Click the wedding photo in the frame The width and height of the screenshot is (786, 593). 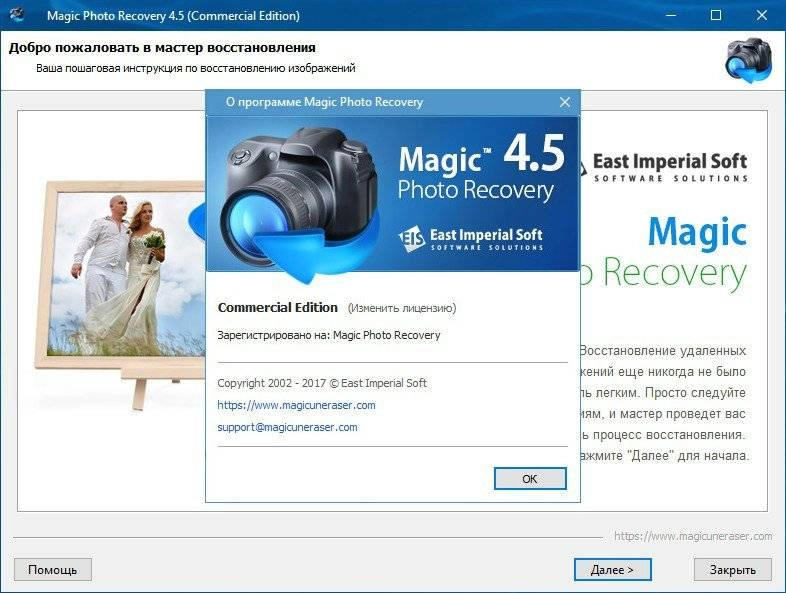125,274
